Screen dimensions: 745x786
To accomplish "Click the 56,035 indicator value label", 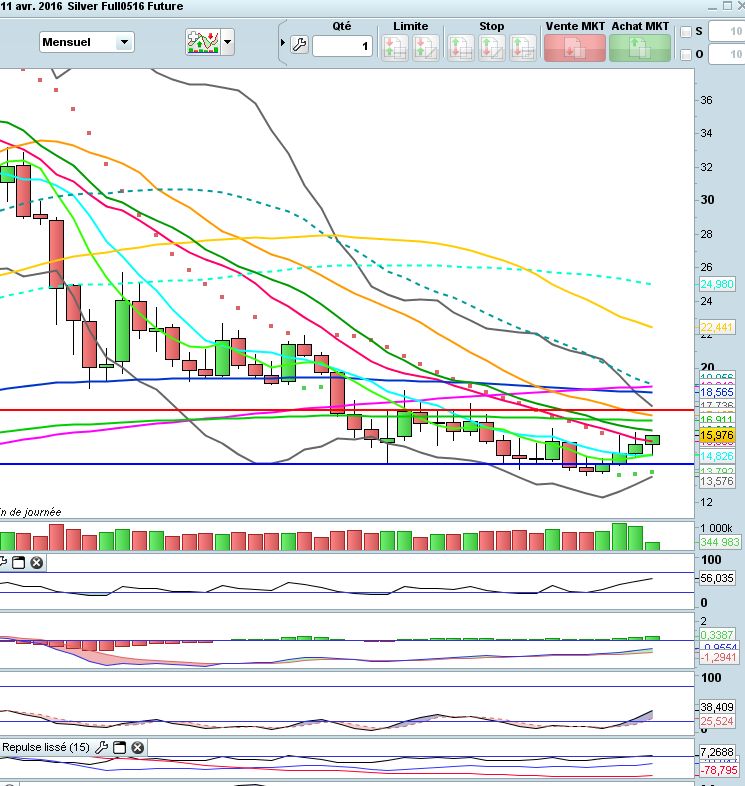I will point(717,578).
